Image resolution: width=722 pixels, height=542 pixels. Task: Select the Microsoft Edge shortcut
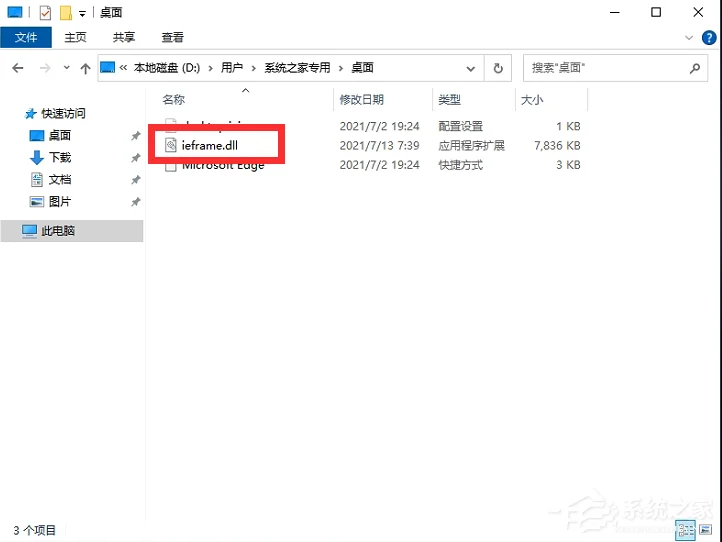(x=223, y=165)
